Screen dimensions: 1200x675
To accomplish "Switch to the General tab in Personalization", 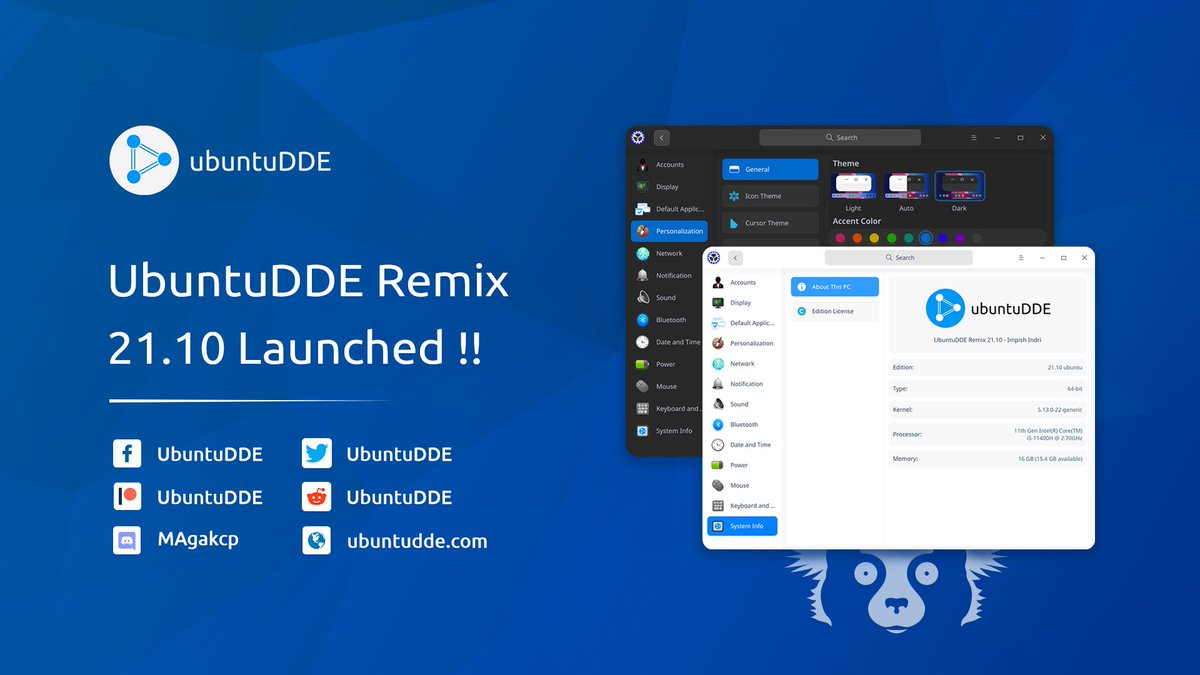I will [770, 169].
